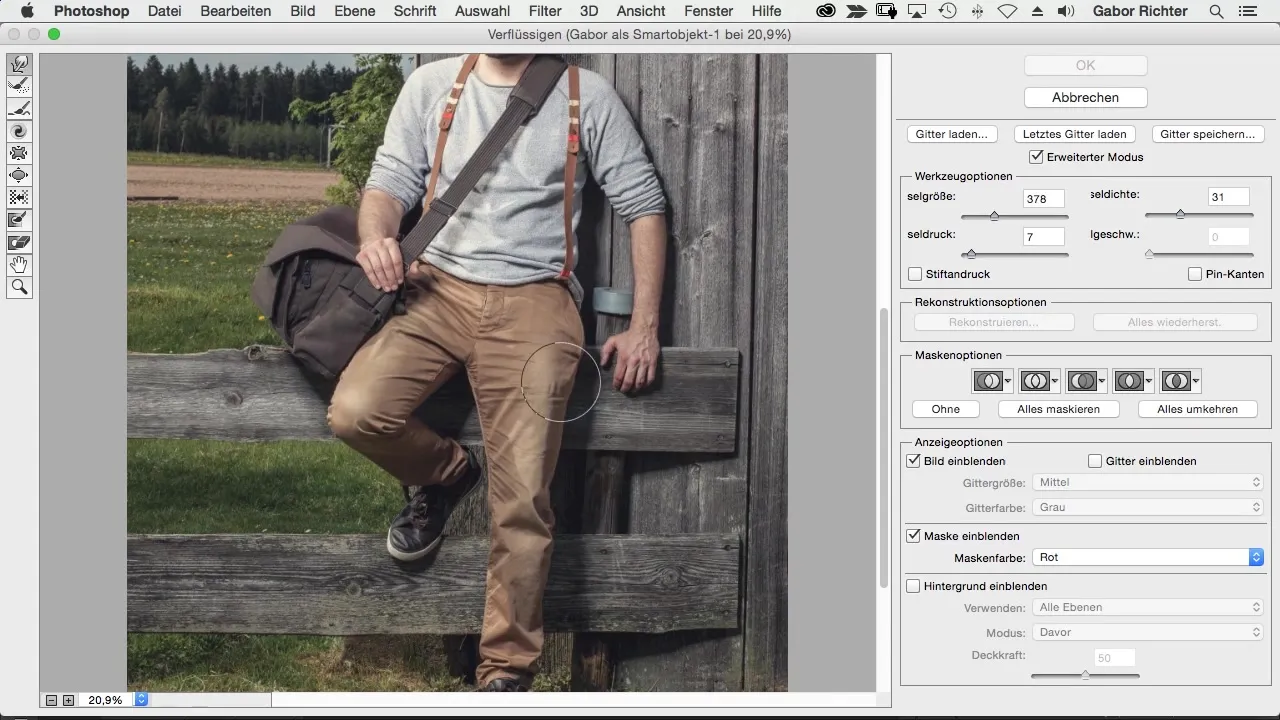This screenshot has height=720, width=1280.
Task: Enable Stiftandruck checkbox
Action: (x=914, y=274)
